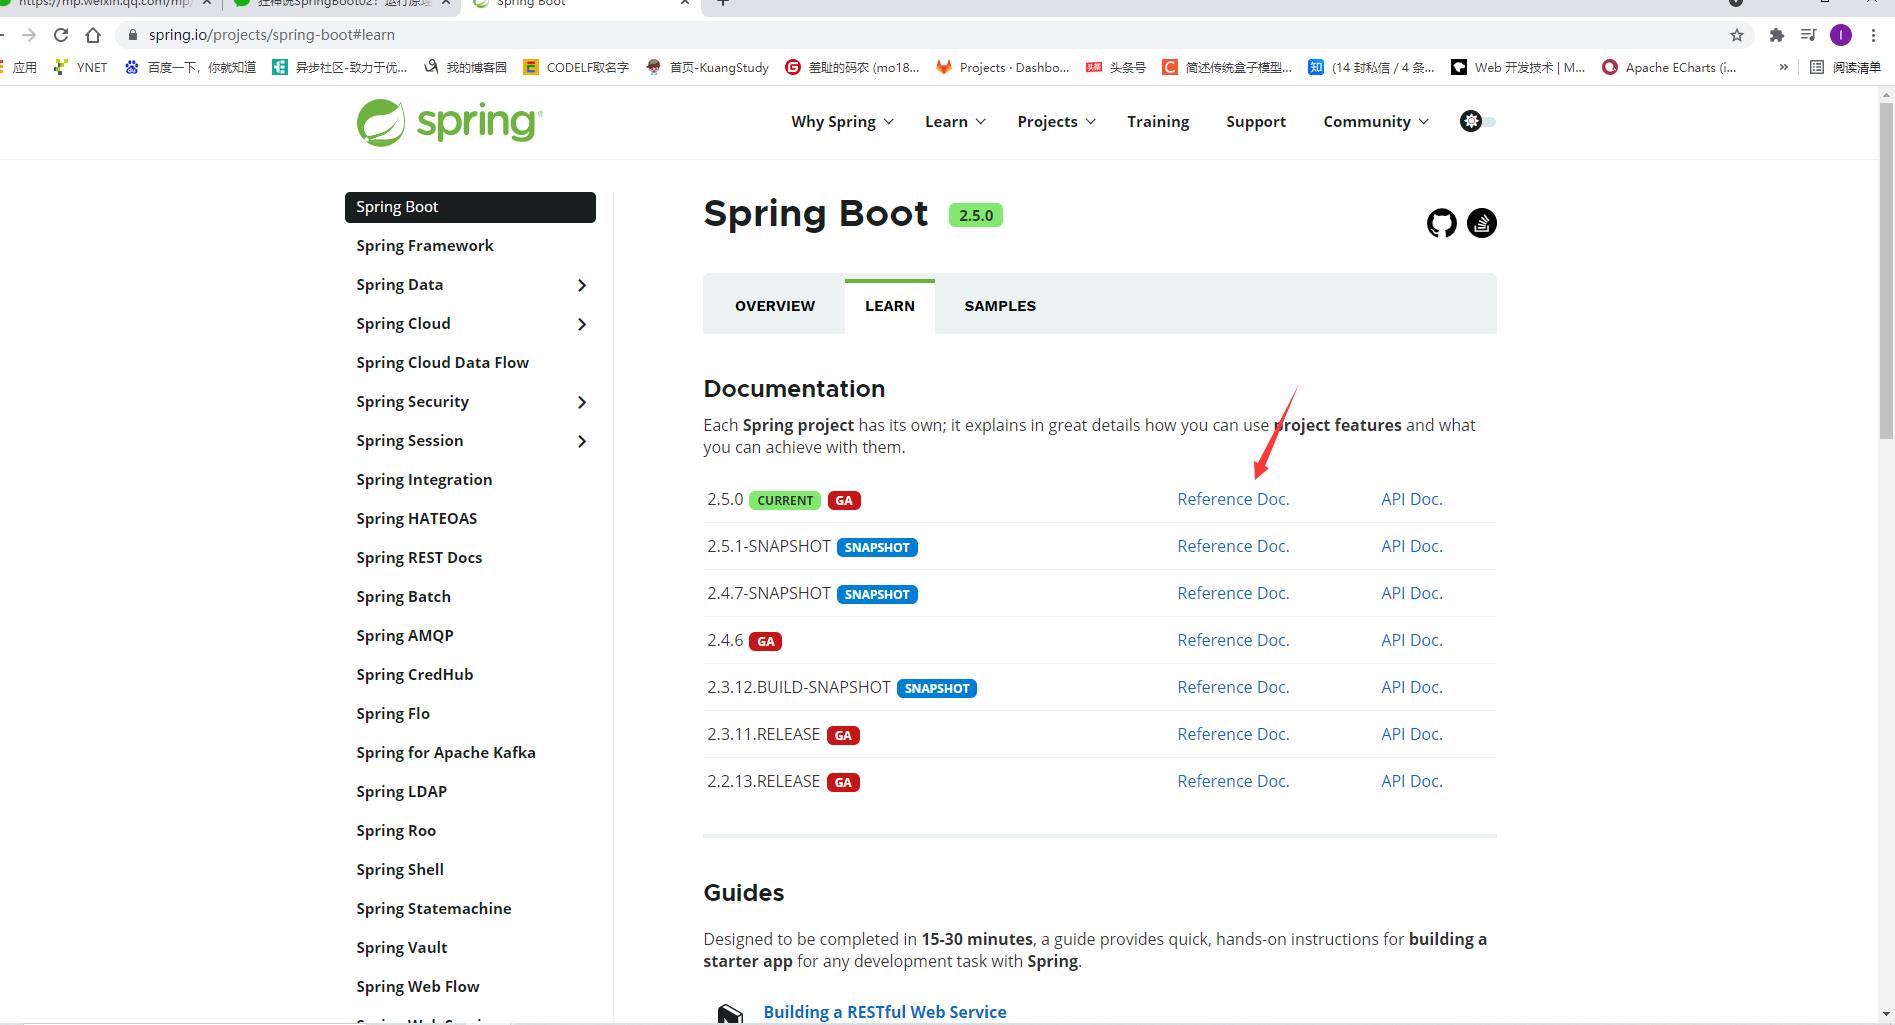This screenshot has height=1025, width=1895.
Task: Open the reading list button
Action: tap(1846, 67)
